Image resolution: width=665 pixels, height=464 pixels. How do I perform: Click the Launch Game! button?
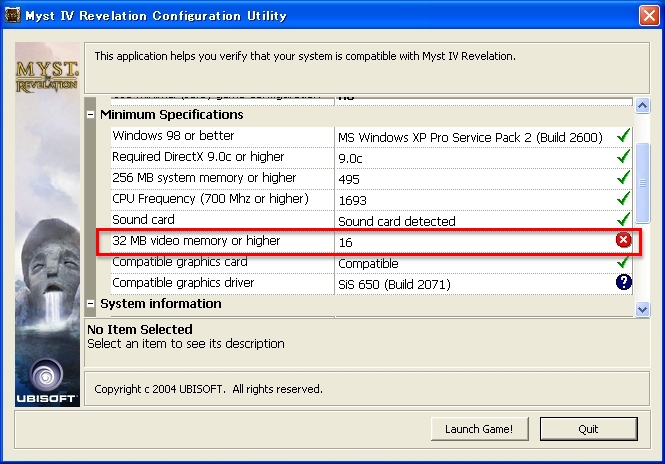point(479,429)
